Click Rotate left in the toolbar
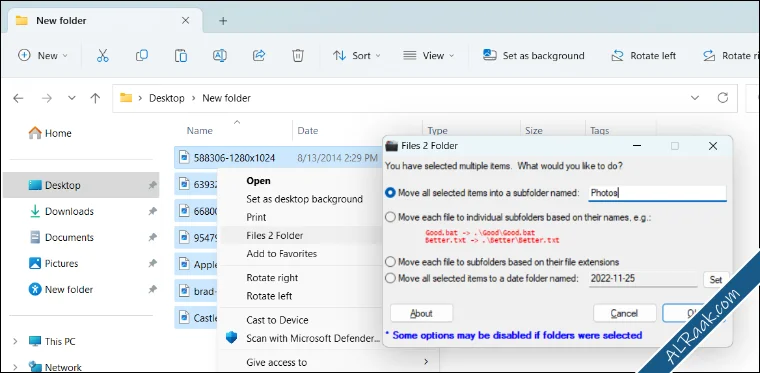This screenshot has height=373, width=760. pos(643,56)
